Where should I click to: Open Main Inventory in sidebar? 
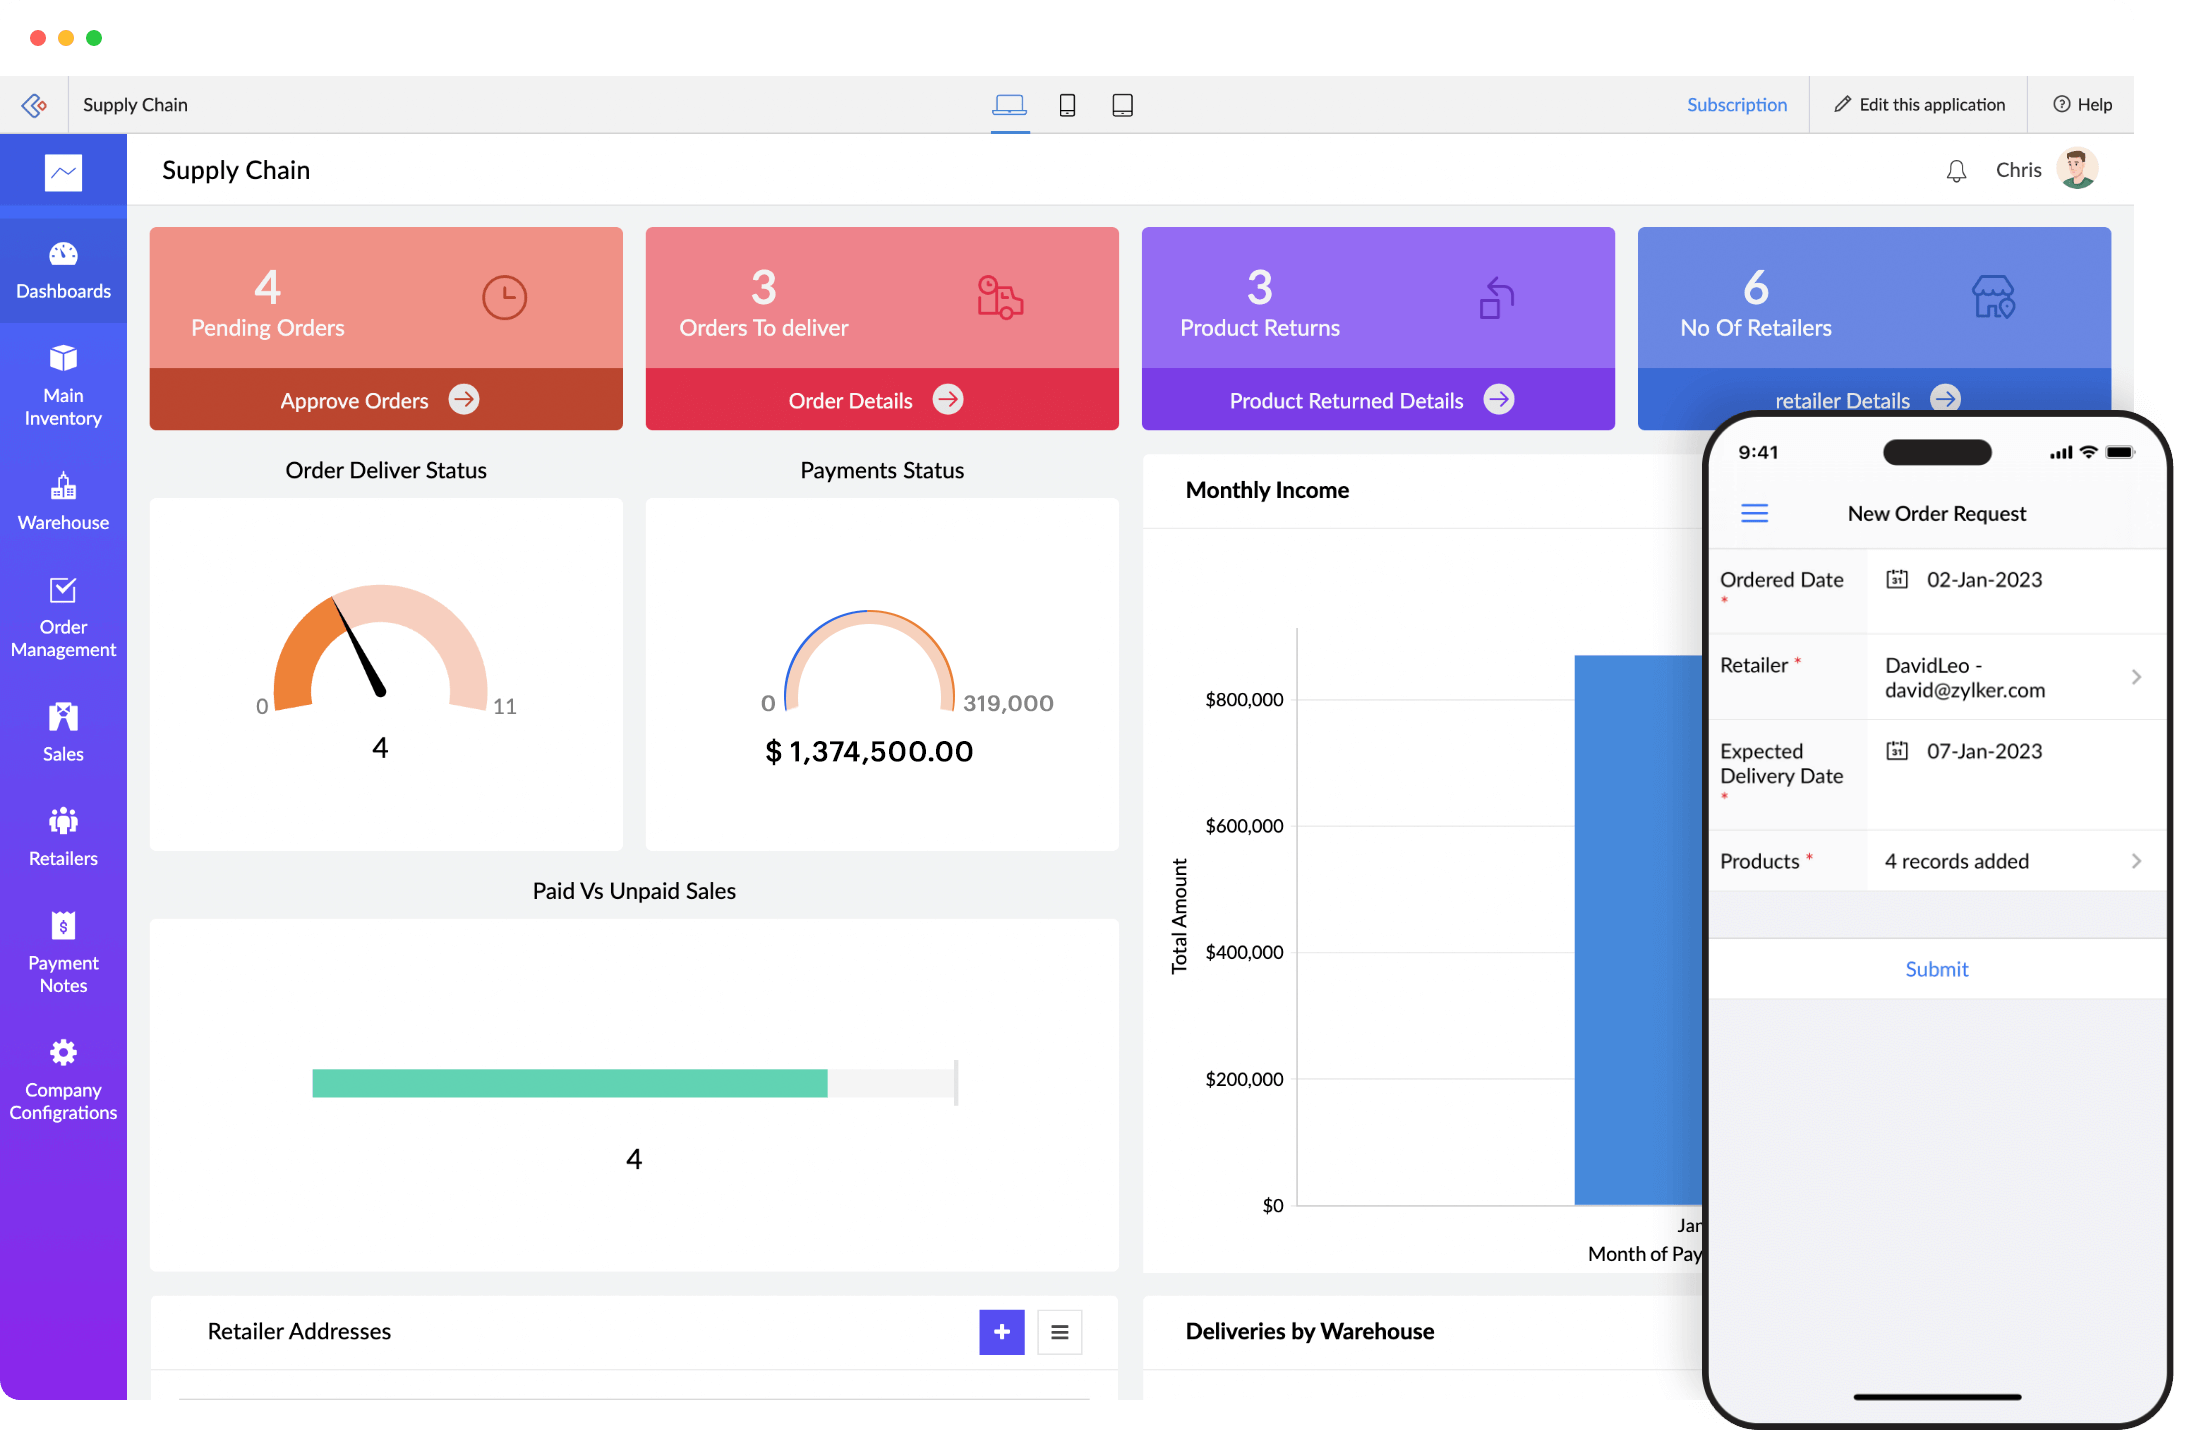tap(63, 385)
